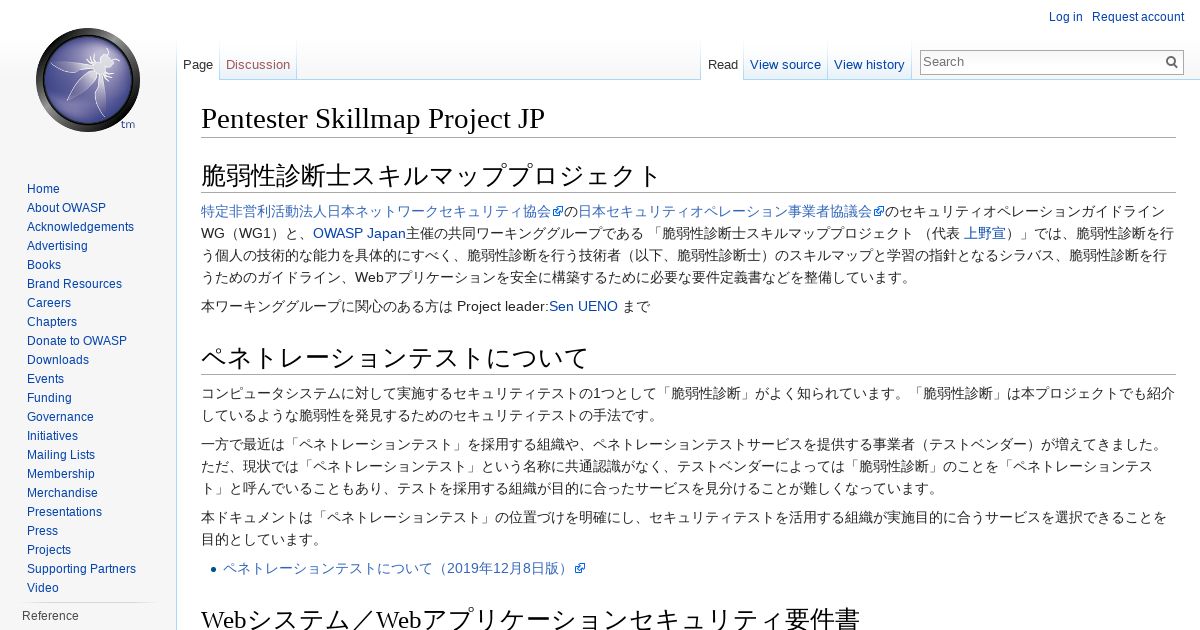Screen dimensions: 1200x630
Task: Open Careers sidebar link
Action: [x=49, y=303]
